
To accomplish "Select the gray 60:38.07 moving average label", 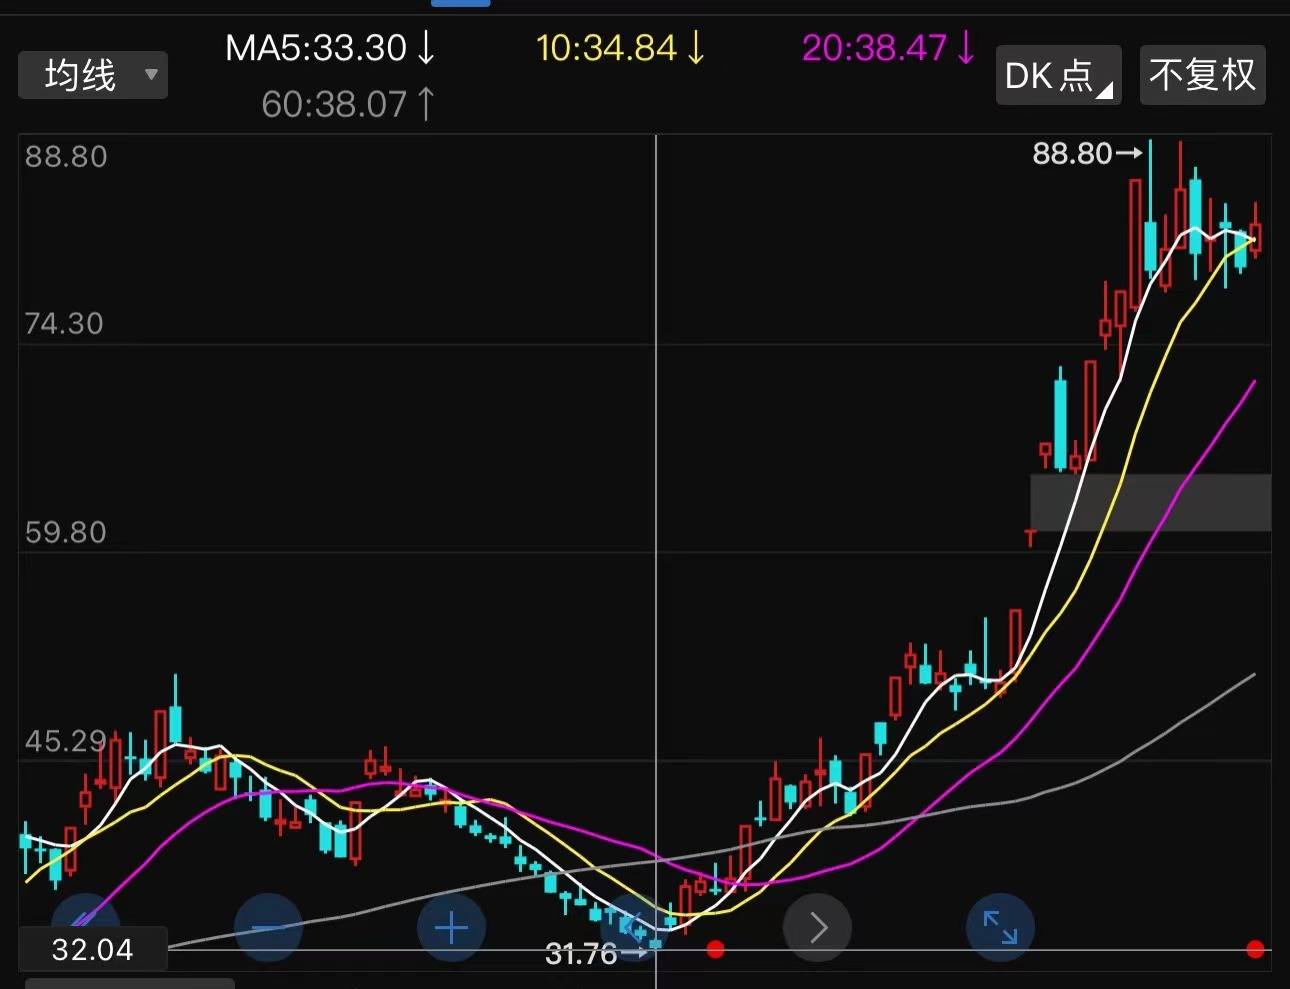I will 348,104.
